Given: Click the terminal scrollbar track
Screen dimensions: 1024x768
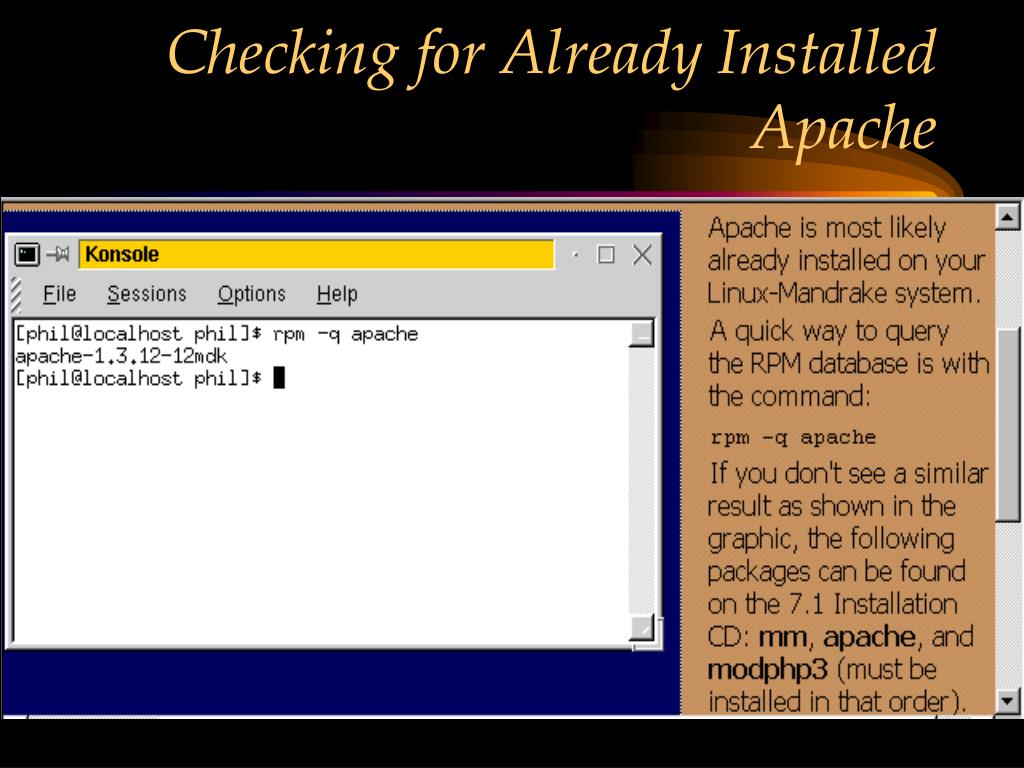Looking at the screenshot, I should pos(641,480).
